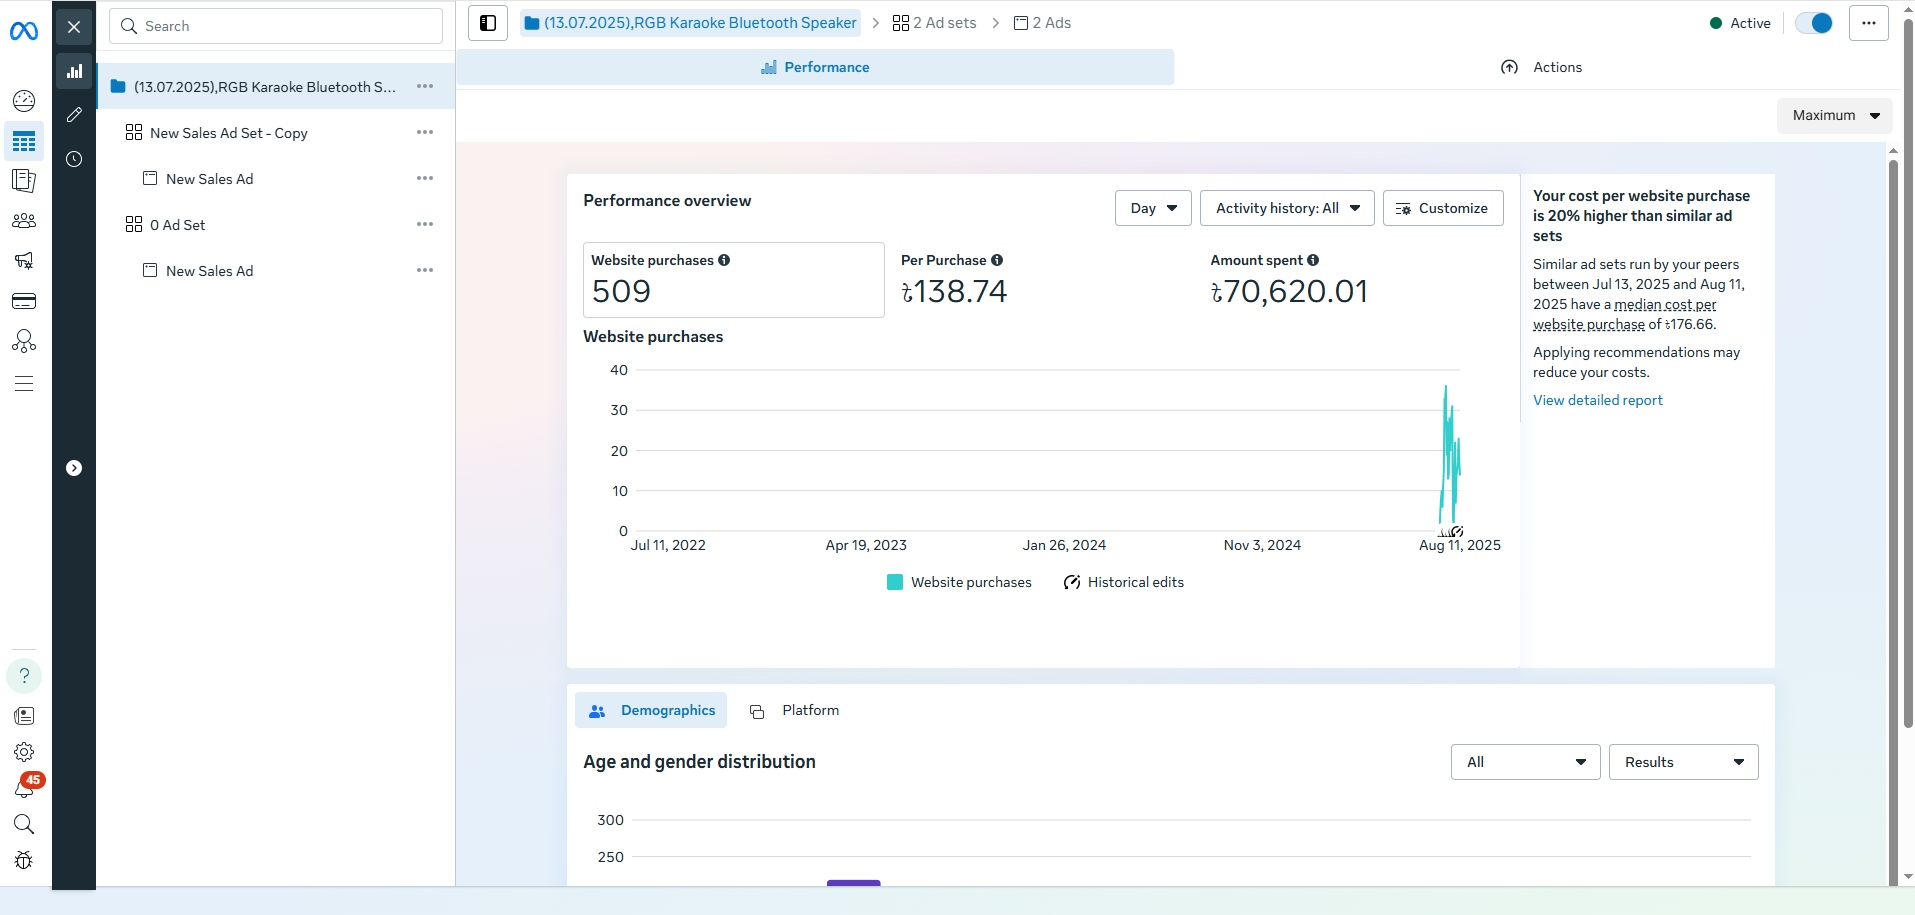The height and width of the screenshot is (915, 1915).
Task: Toggle the campaign Active switch
Action: click(x=1814, y=23)
